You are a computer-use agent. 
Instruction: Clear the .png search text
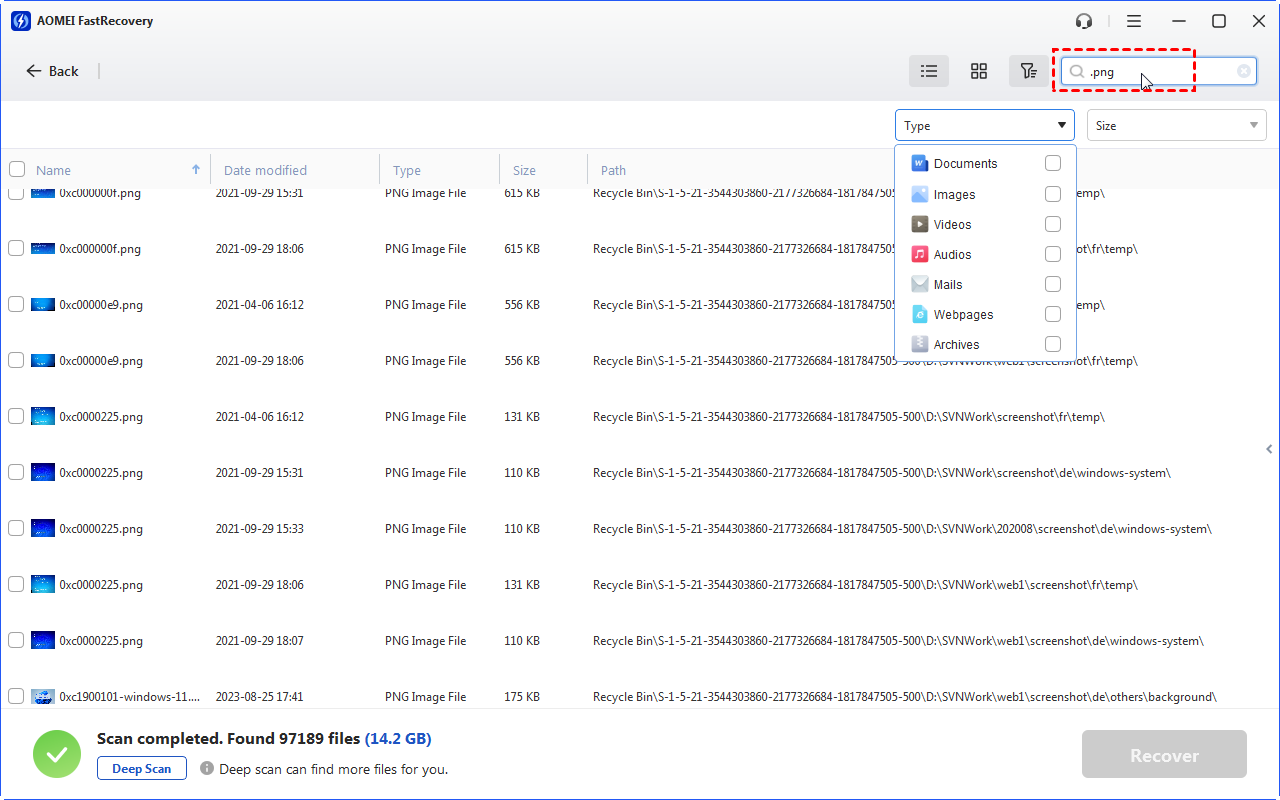tap(1244, 71)
